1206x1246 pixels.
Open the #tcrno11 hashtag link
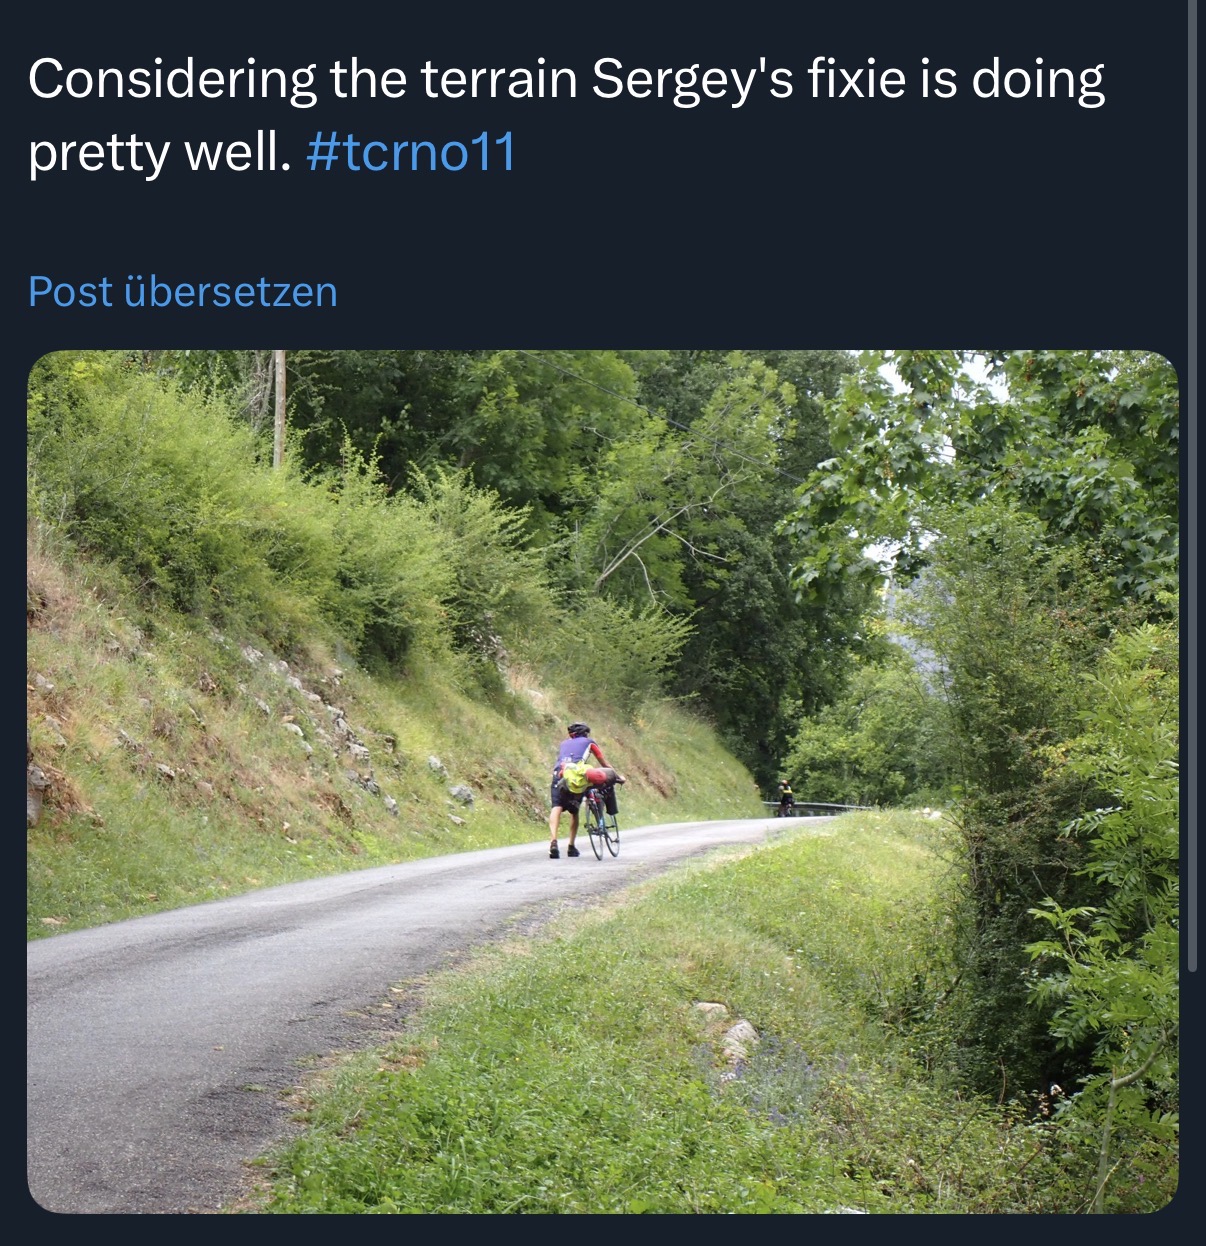[x=410, y=152]
